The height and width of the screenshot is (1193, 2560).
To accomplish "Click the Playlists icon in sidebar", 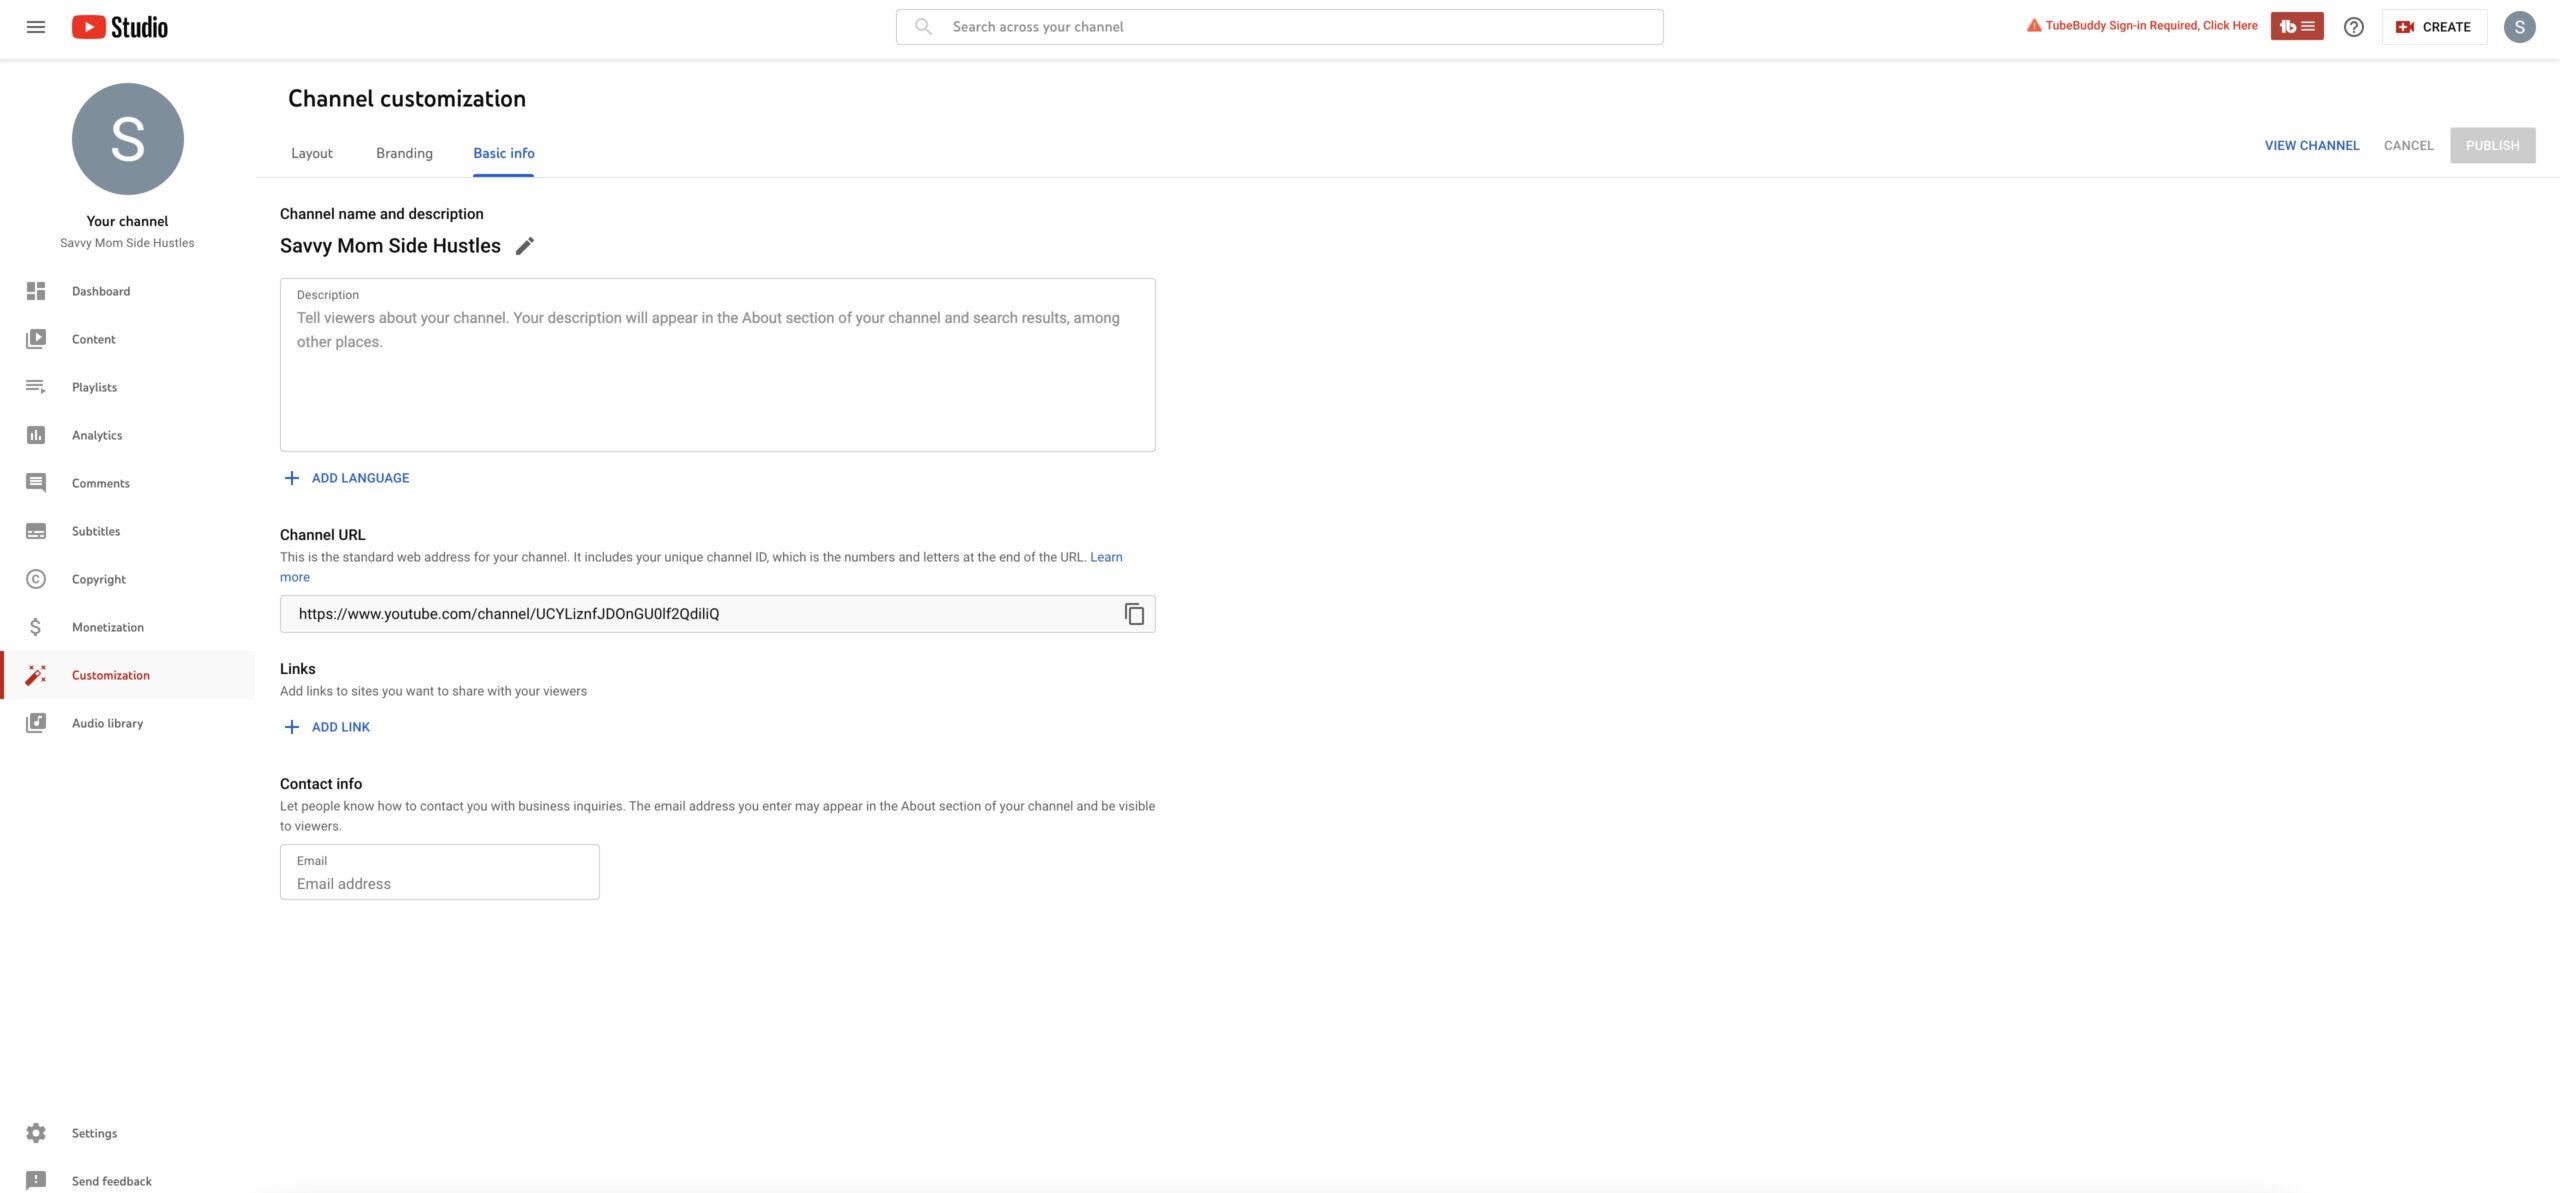I will click(36, 387).
